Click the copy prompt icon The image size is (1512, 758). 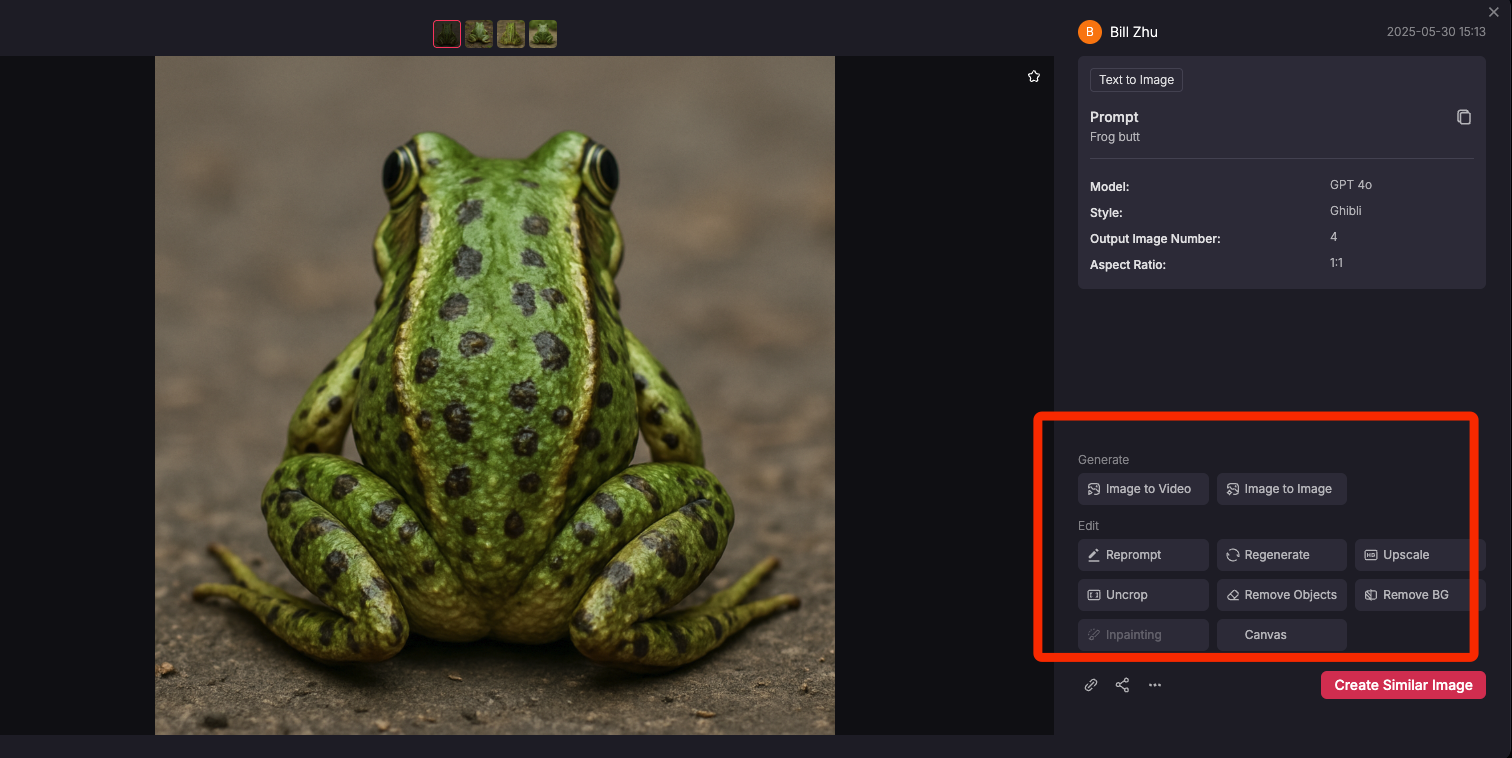(1463, 117)
